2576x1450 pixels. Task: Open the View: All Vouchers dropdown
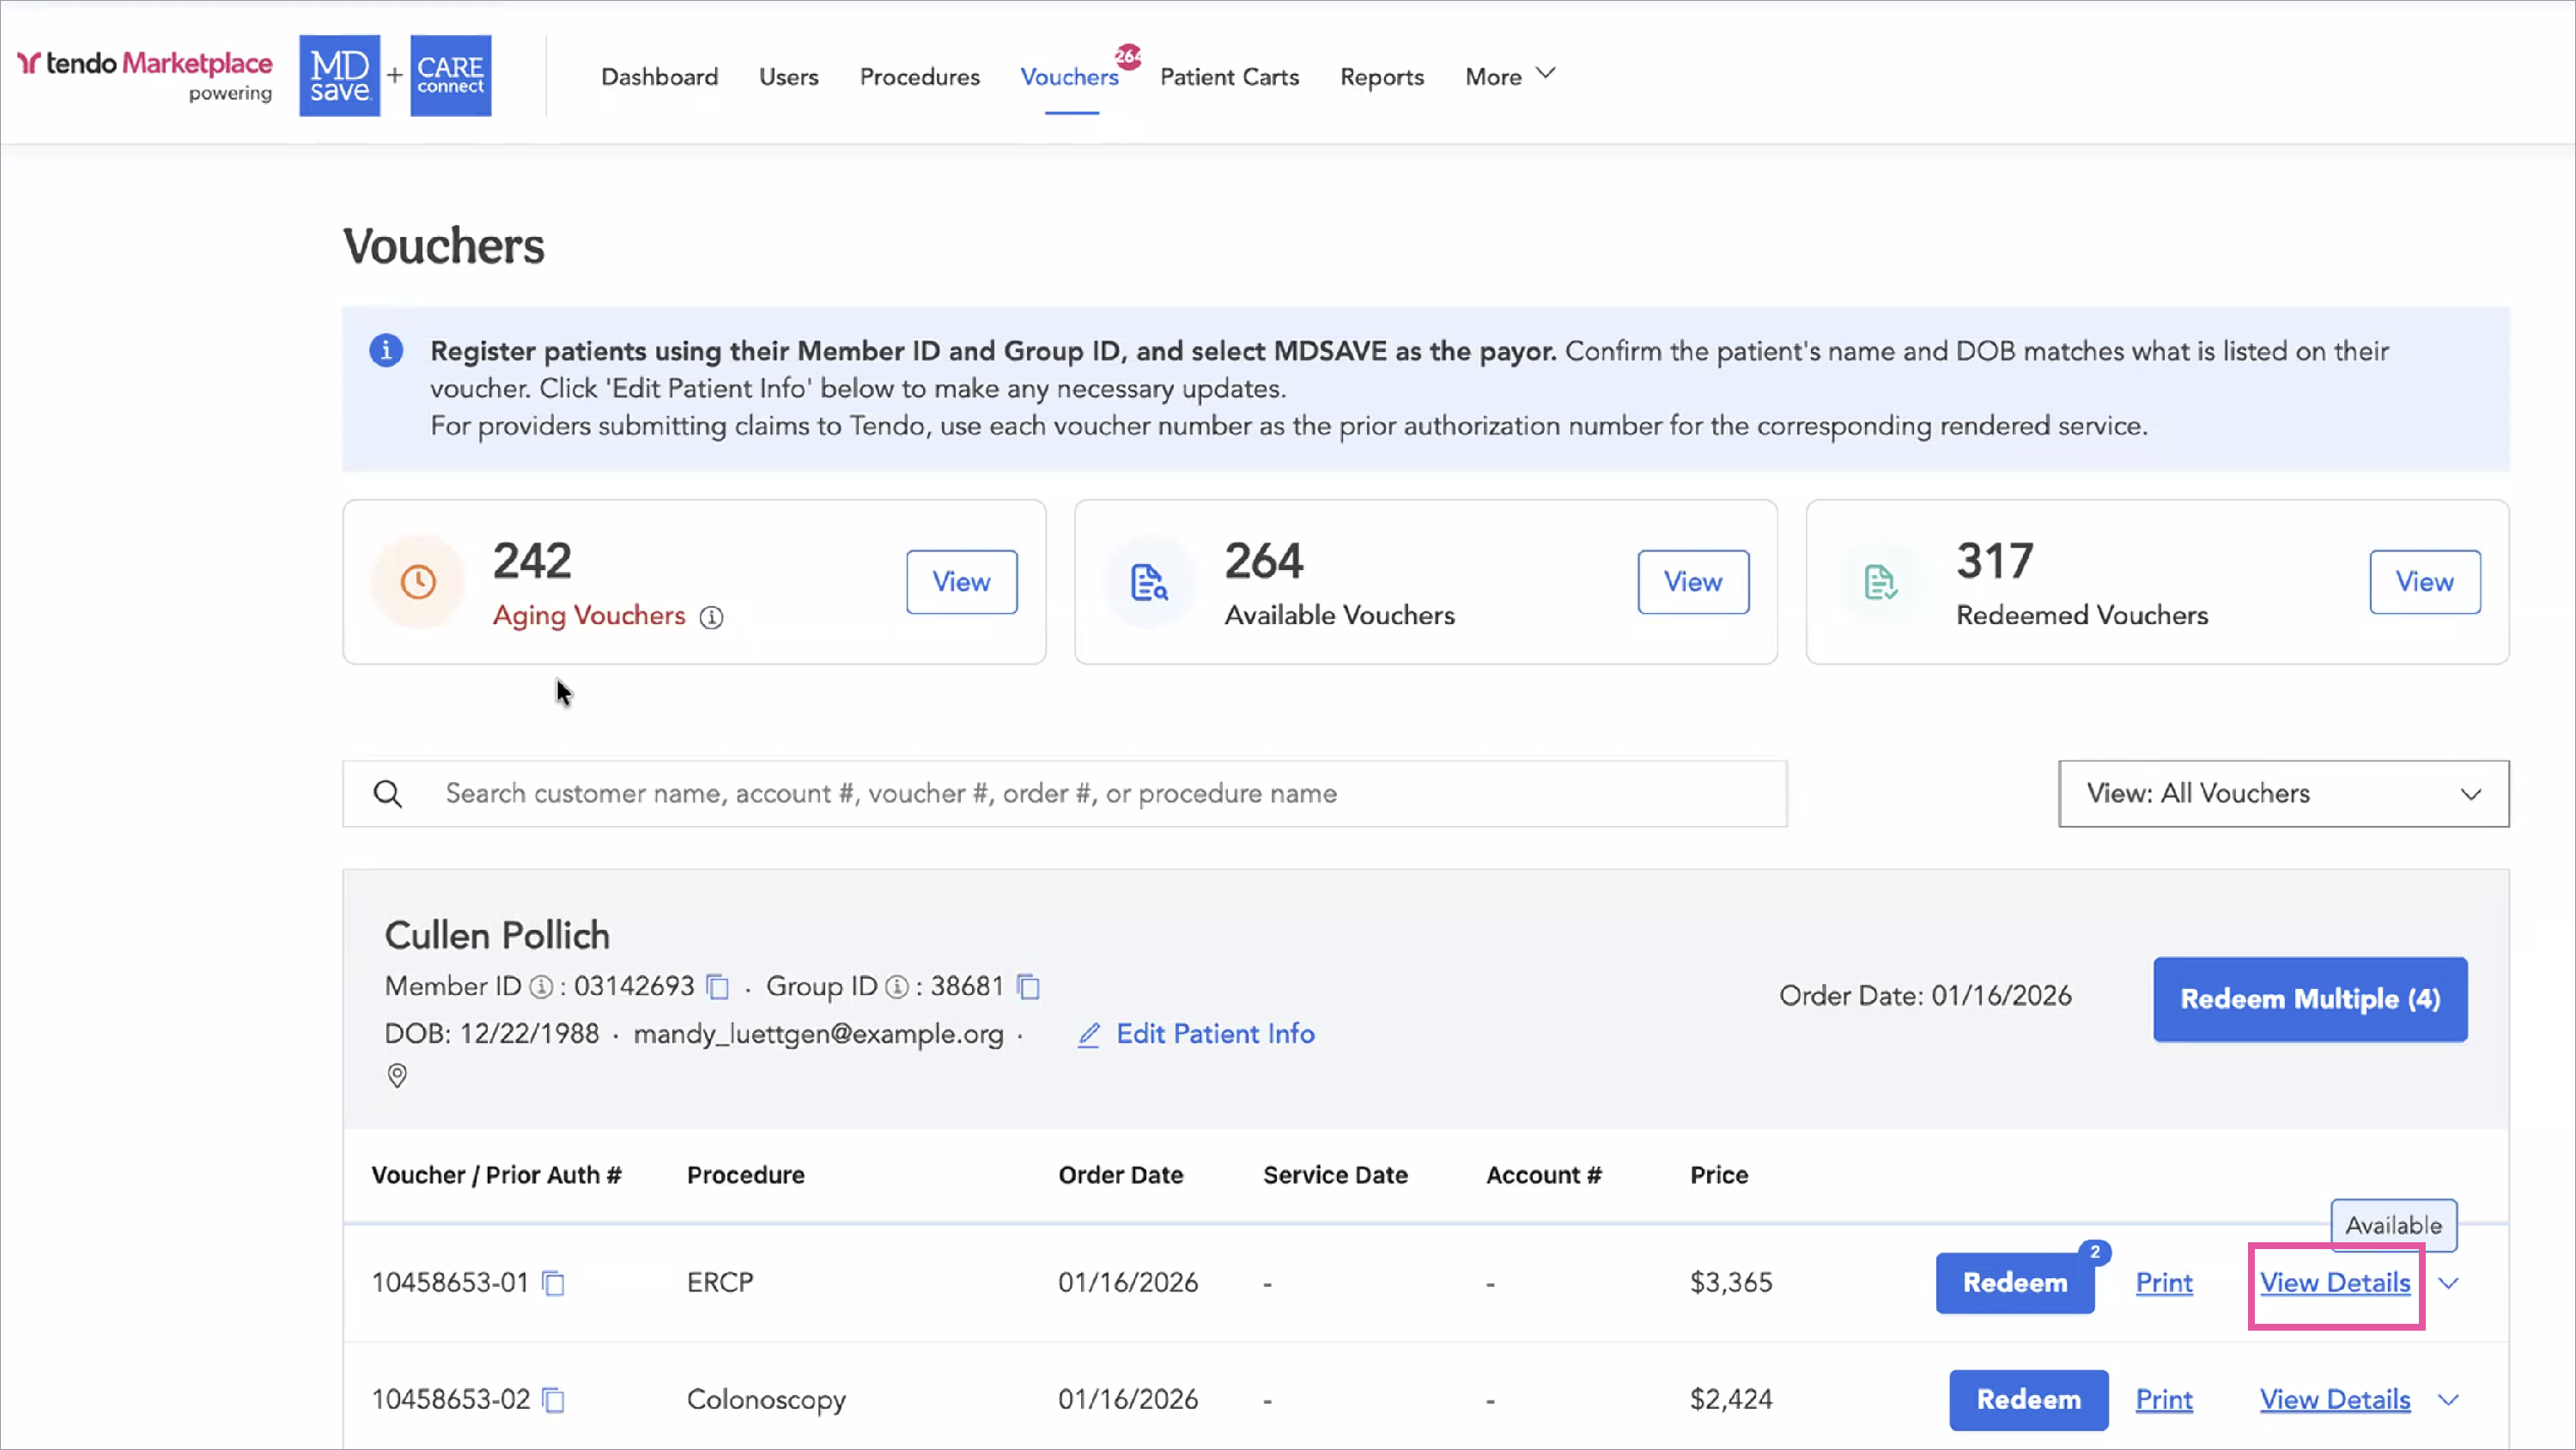point(2283,794)
